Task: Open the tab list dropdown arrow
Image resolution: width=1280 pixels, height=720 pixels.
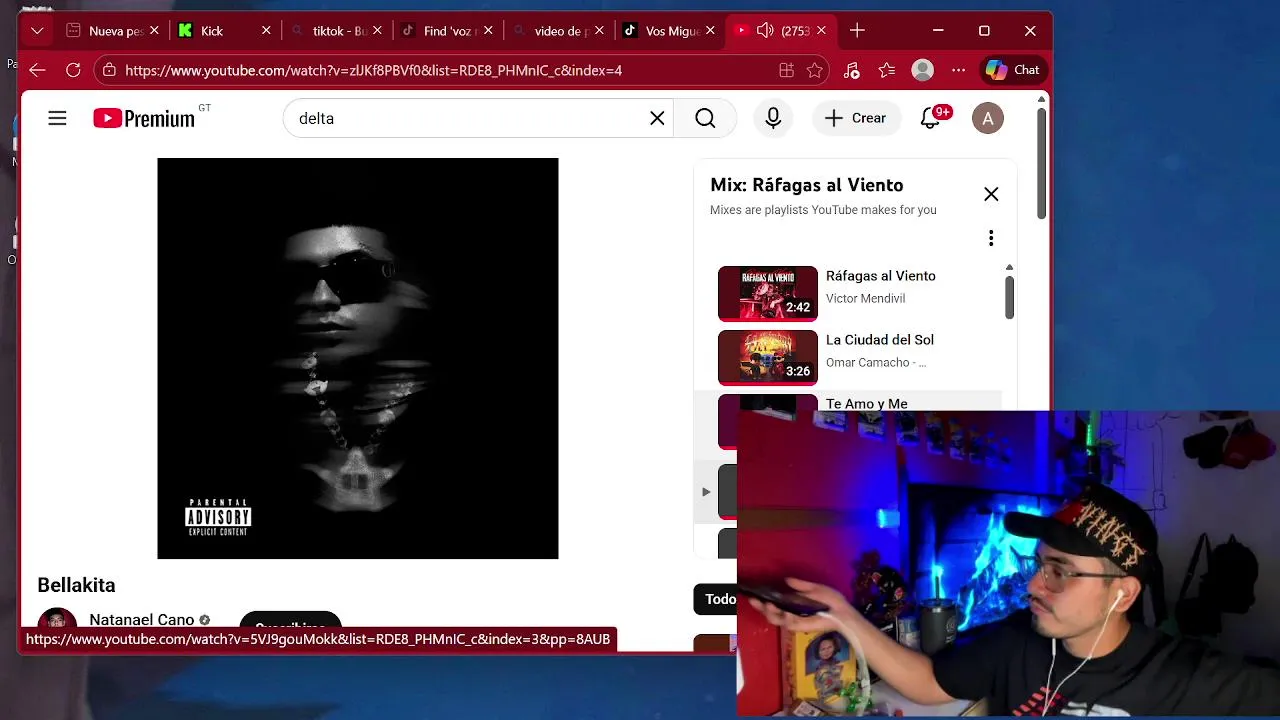Action: 37,31
